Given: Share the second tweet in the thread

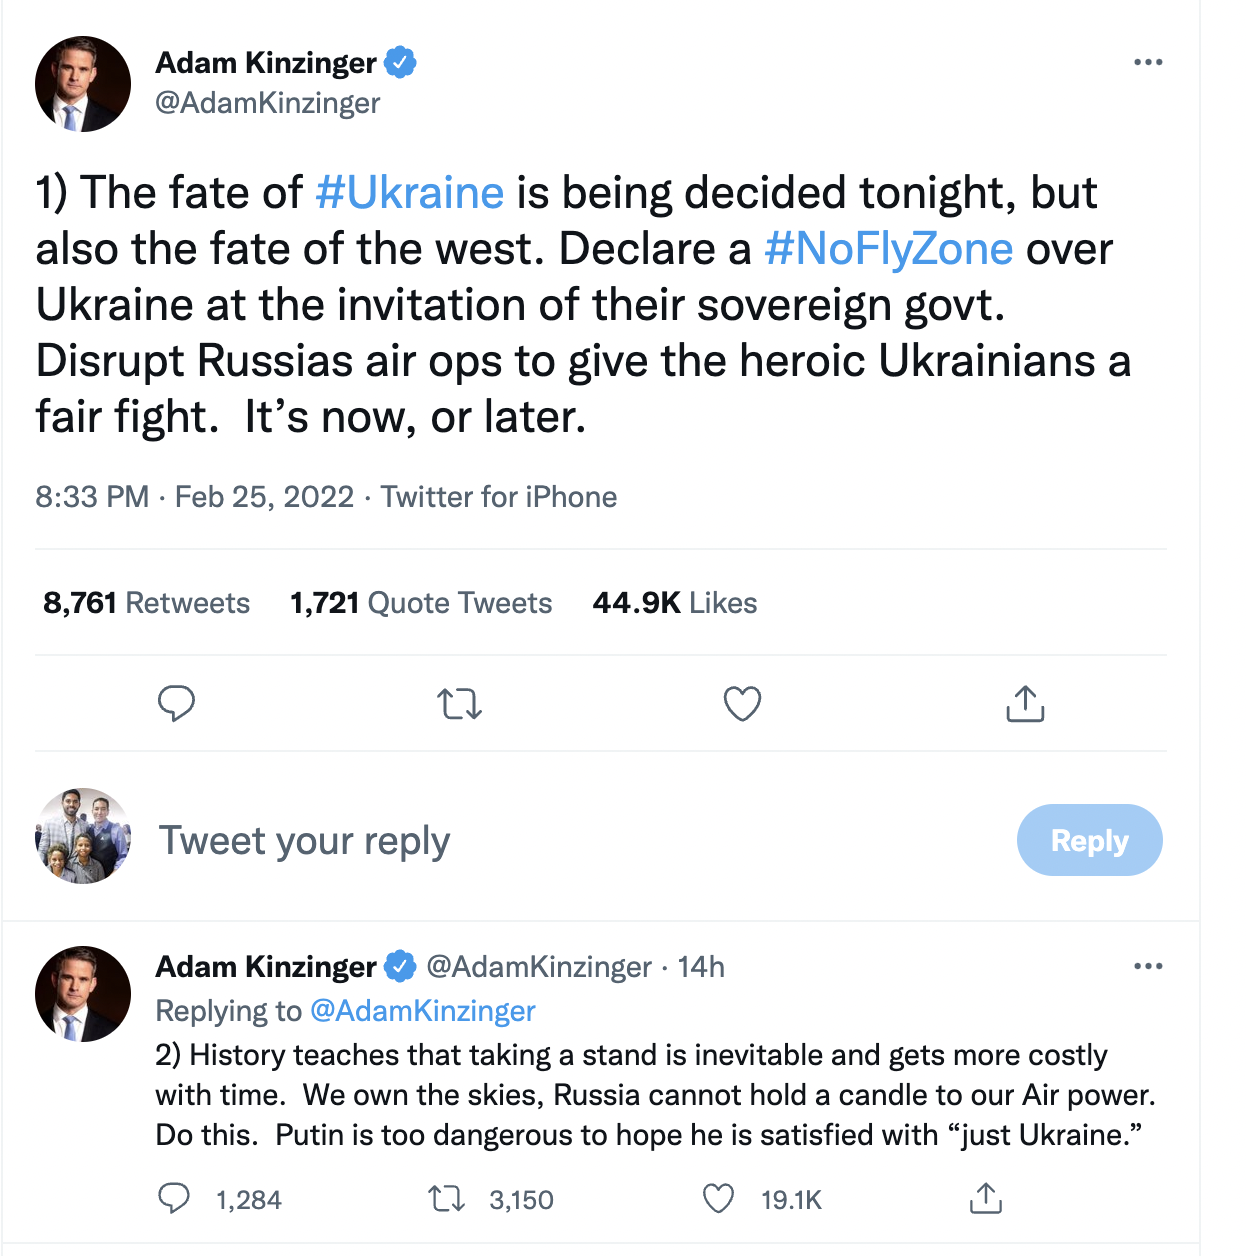Looking at the screenshot, I should [x=985, y=1198].
